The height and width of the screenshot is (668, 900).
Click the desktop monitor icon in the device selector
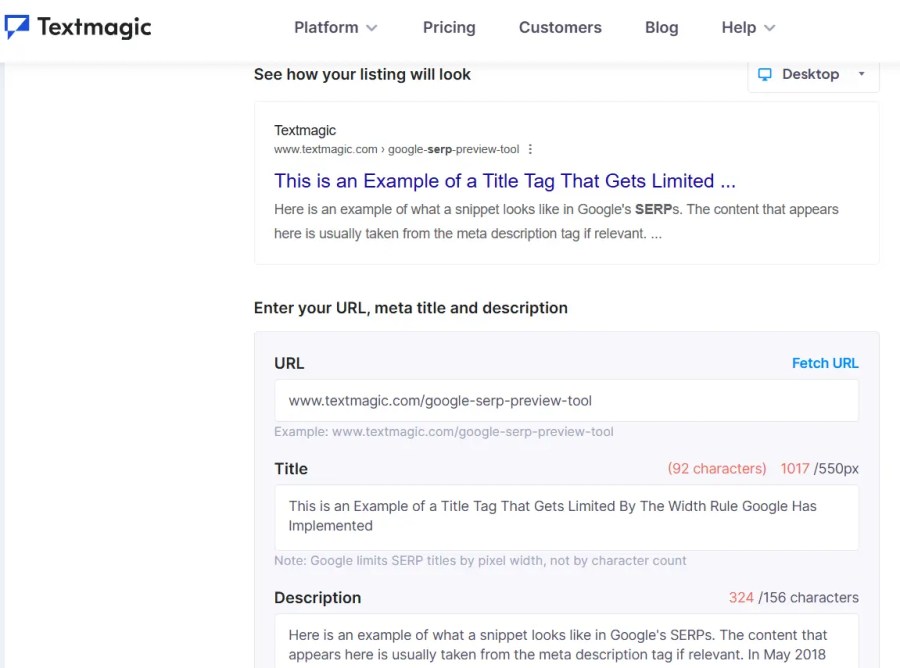point(764,74)
